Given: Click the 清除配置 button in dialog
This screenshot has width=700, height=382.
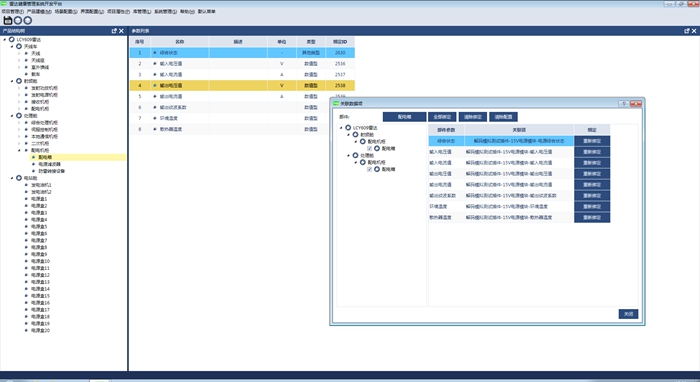Looking at the screenshot, I should [x=504, y=117].
